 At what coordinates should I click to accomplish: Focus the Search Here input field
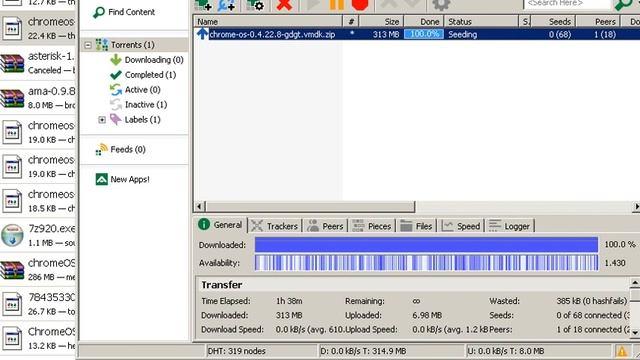click(567, 4)
